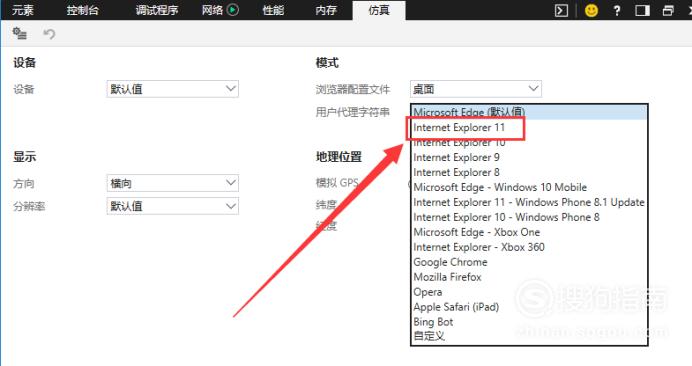Pick Internet Explorer 8 from the list

tap(529, 172)
